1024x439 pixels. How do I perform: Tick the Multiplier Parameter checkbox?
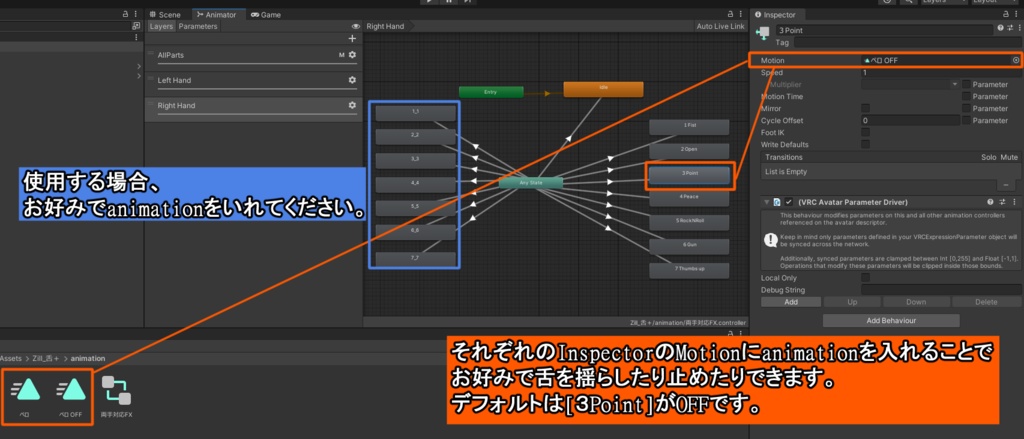pyautogui.click(x=966, y=84)
